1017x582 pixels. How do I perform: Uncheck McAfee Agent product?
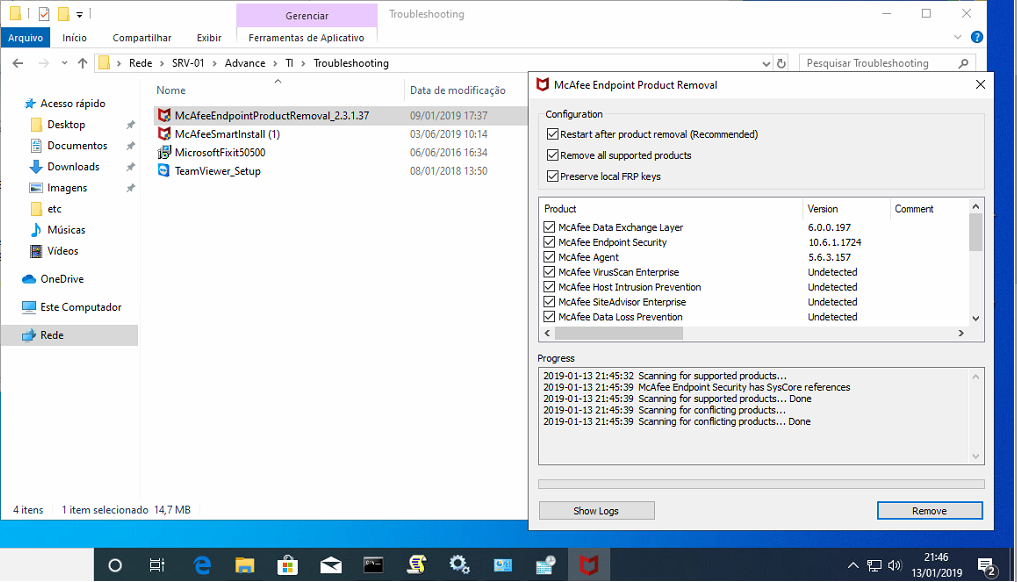coord(549,257)
